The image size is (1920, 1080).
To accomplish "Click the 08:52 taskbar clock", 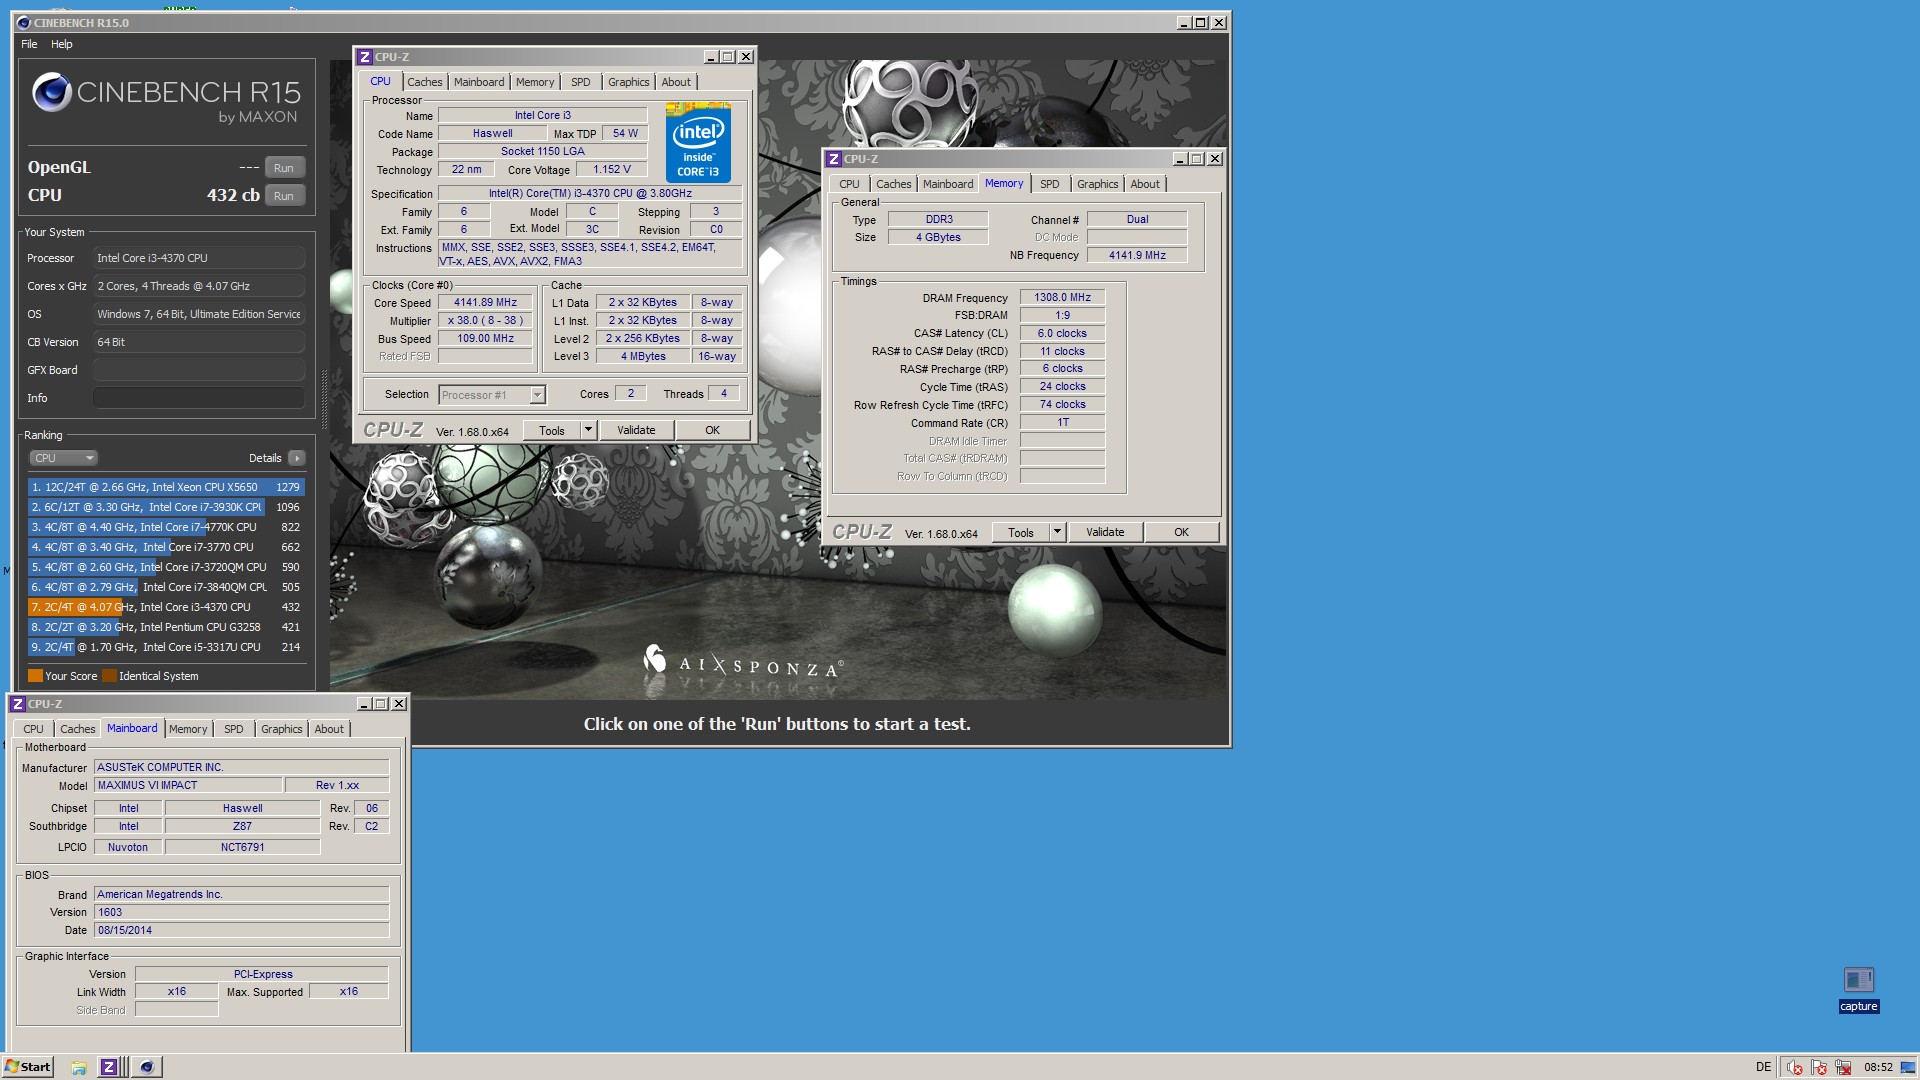I will coord(1878,1067).
